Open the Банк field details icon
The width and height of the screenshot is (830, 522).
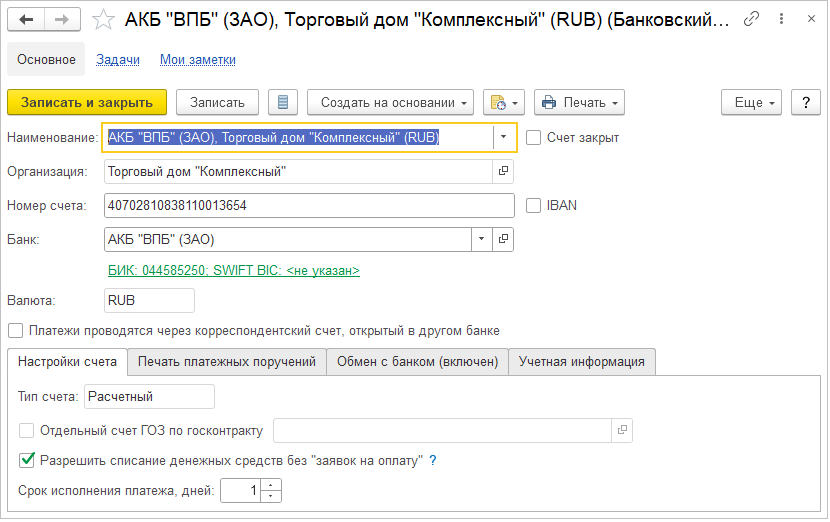coord(503,240)
